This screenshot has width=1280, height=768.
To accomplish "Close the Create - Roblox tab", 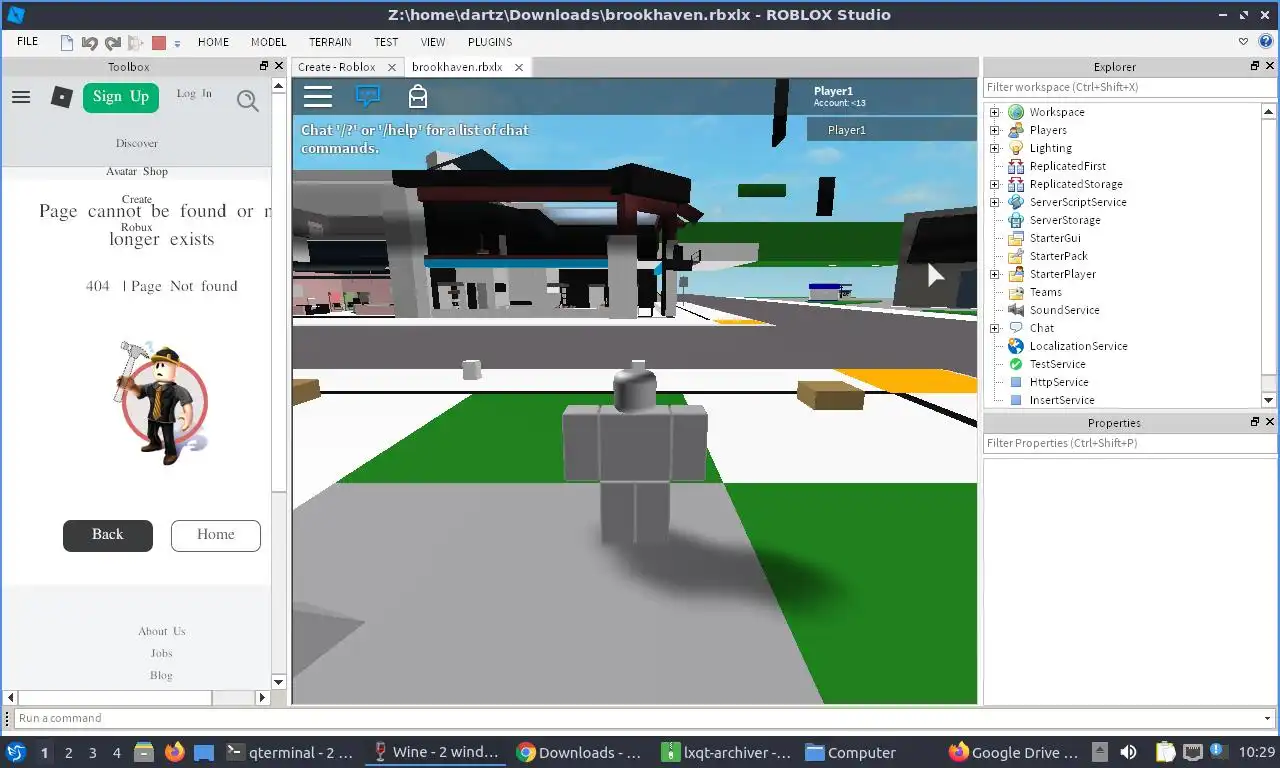I will click(x=392, y=67).
